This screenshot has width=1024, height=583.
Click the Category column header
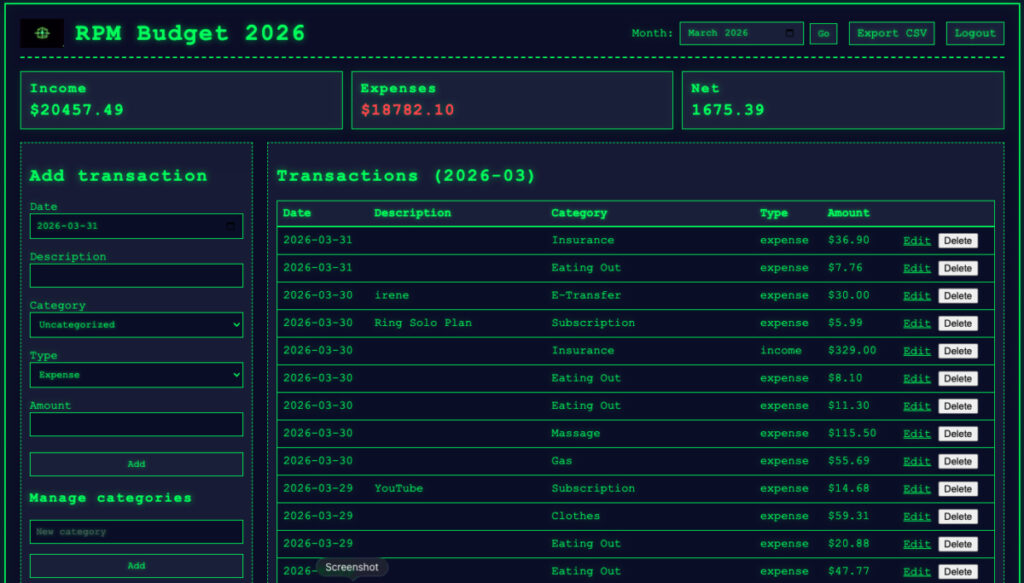[x=579, y=213]
